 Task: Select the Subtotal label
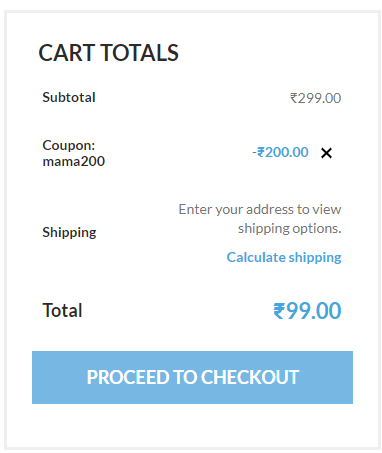click(69, 97)
